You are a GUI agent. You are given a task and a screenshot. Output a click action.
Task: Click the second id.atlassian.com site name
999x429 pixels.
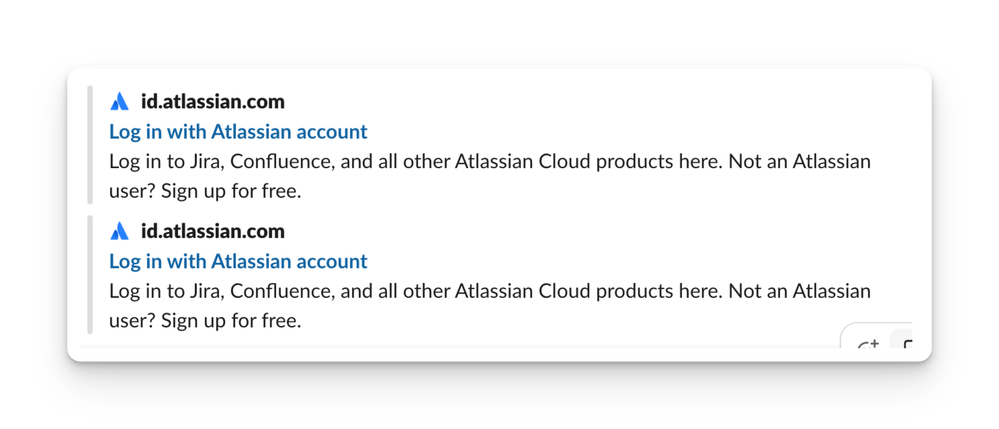[213, 231]
